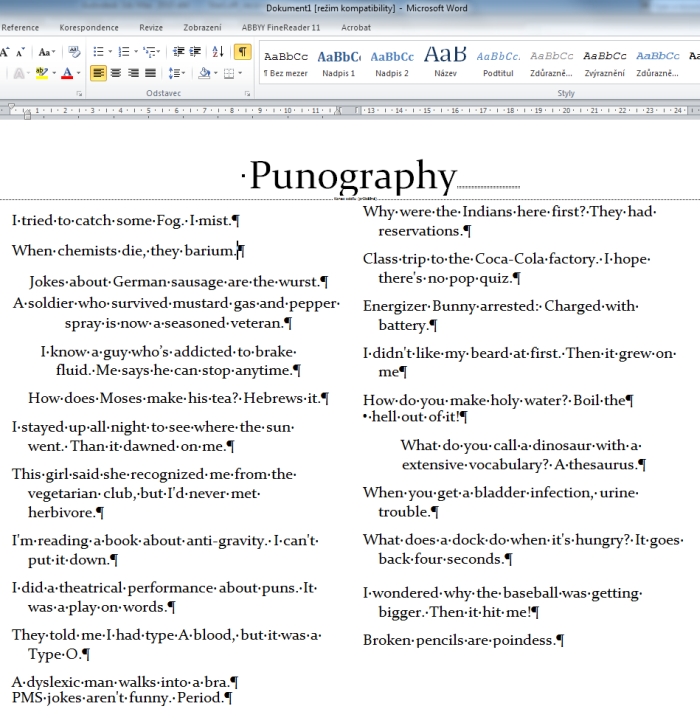Click the red font color icon
Image resolution: width=700 pixels, height=723 pixels.
[x=67, y=73]
